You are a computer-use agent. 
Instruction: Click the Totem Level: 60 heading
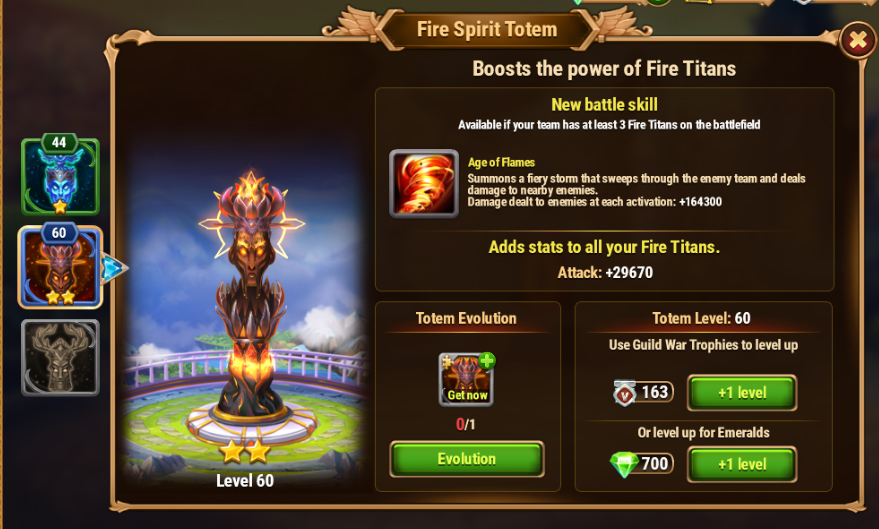[701, 318]
